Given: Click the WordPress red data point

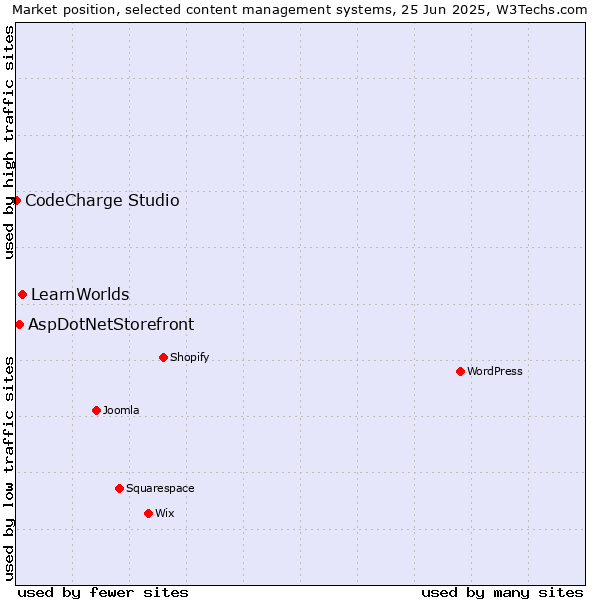Looking at the screenshot, I should [460, 371].
